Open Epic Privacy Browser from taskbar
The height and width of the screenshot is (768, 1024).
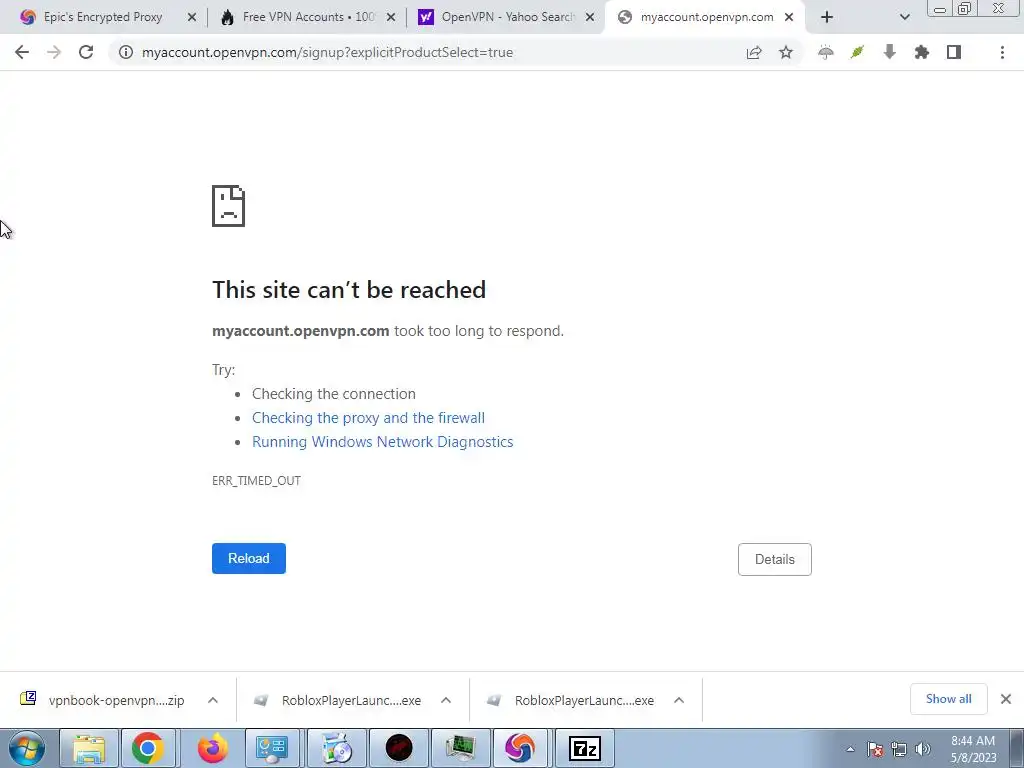pos(520,748)
